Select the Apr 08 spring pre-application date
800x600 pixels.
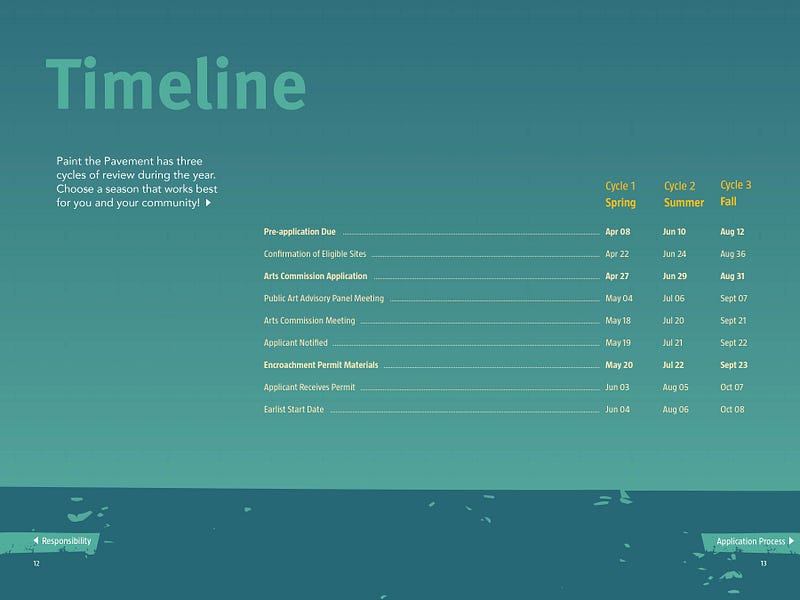tap(618, 232)
